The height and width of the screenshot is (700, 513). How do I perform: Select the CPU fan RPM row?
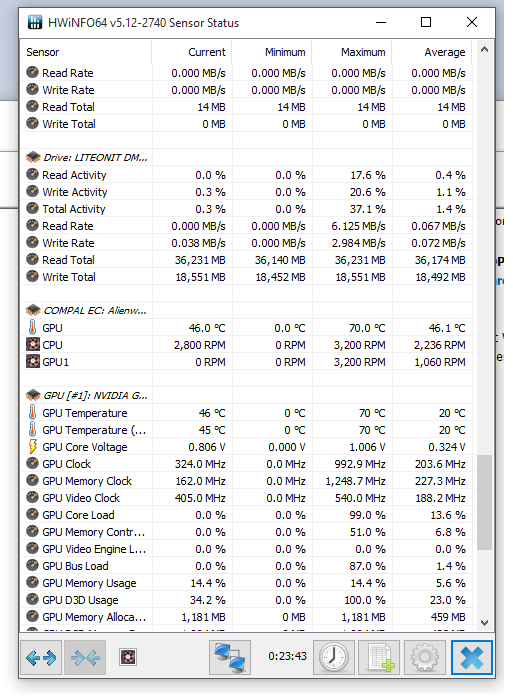(247, 345)
